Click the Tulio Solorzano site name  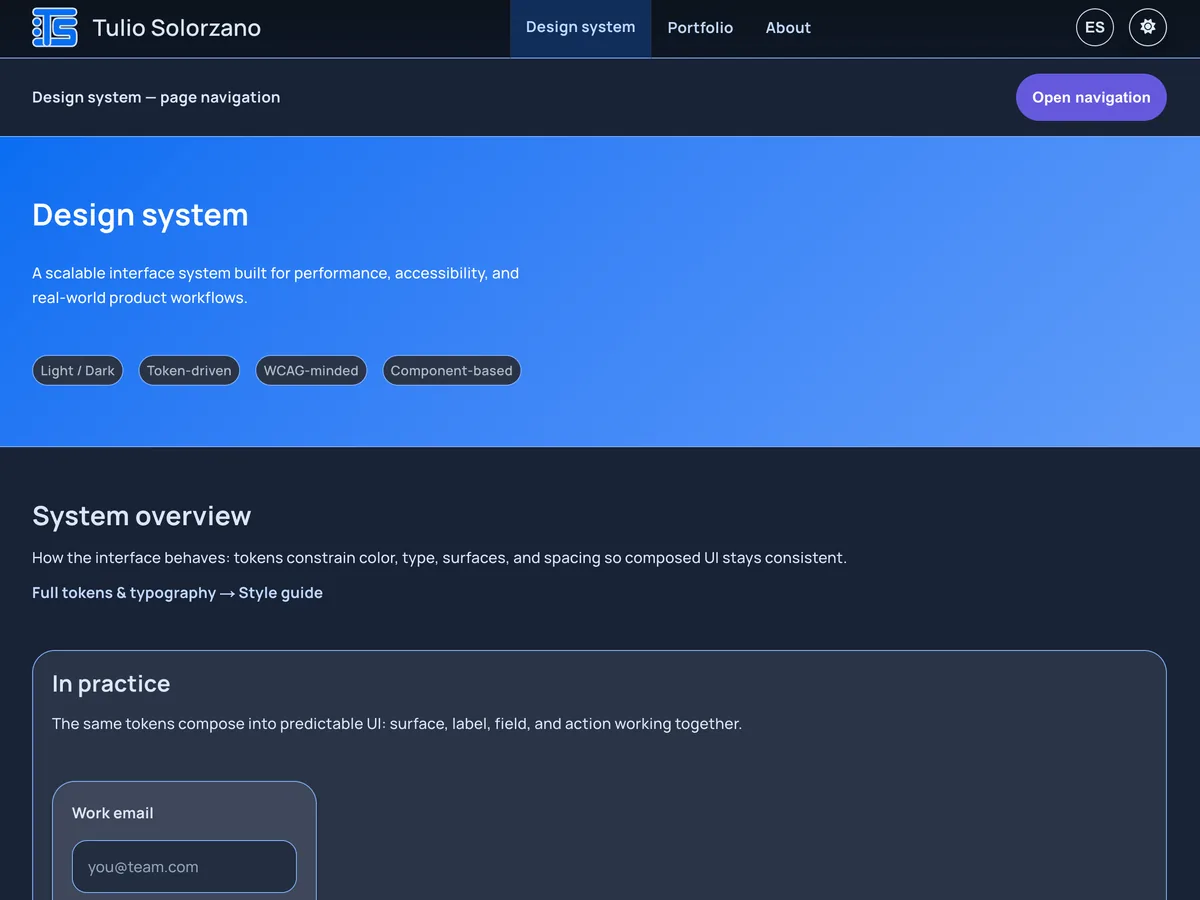(177, 27)
